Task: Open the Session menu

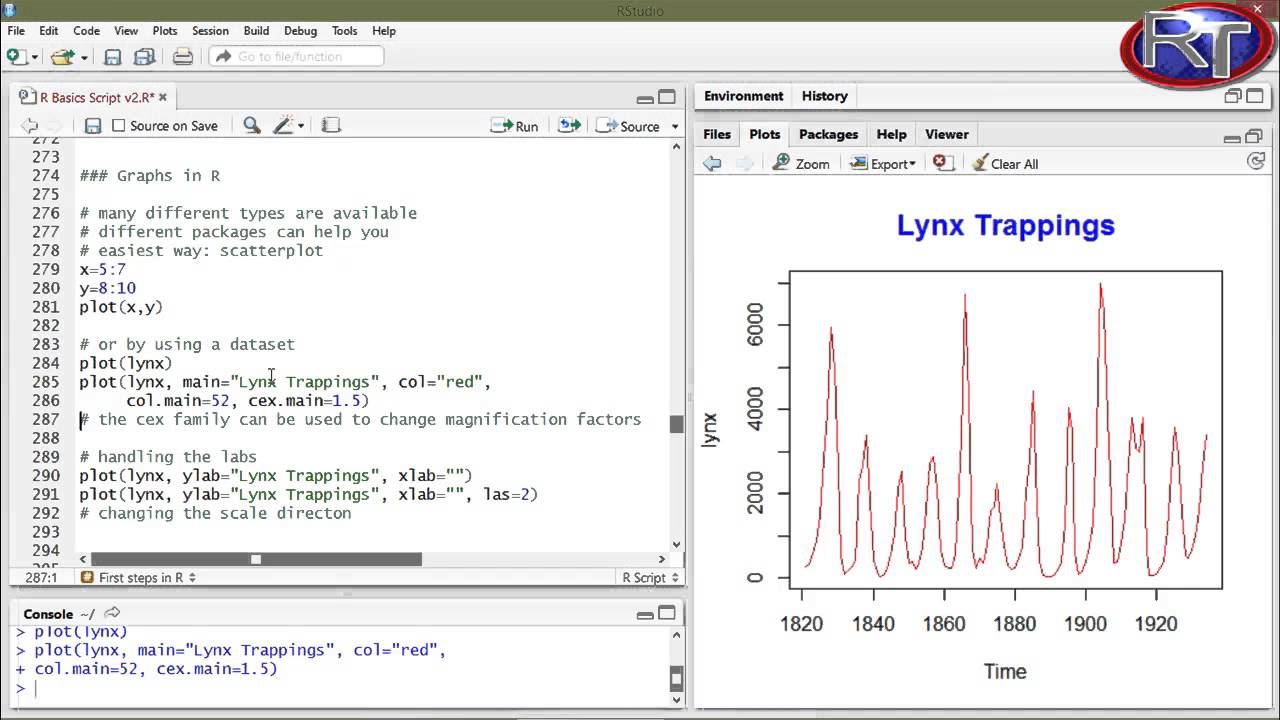Action: coord(210,31)
